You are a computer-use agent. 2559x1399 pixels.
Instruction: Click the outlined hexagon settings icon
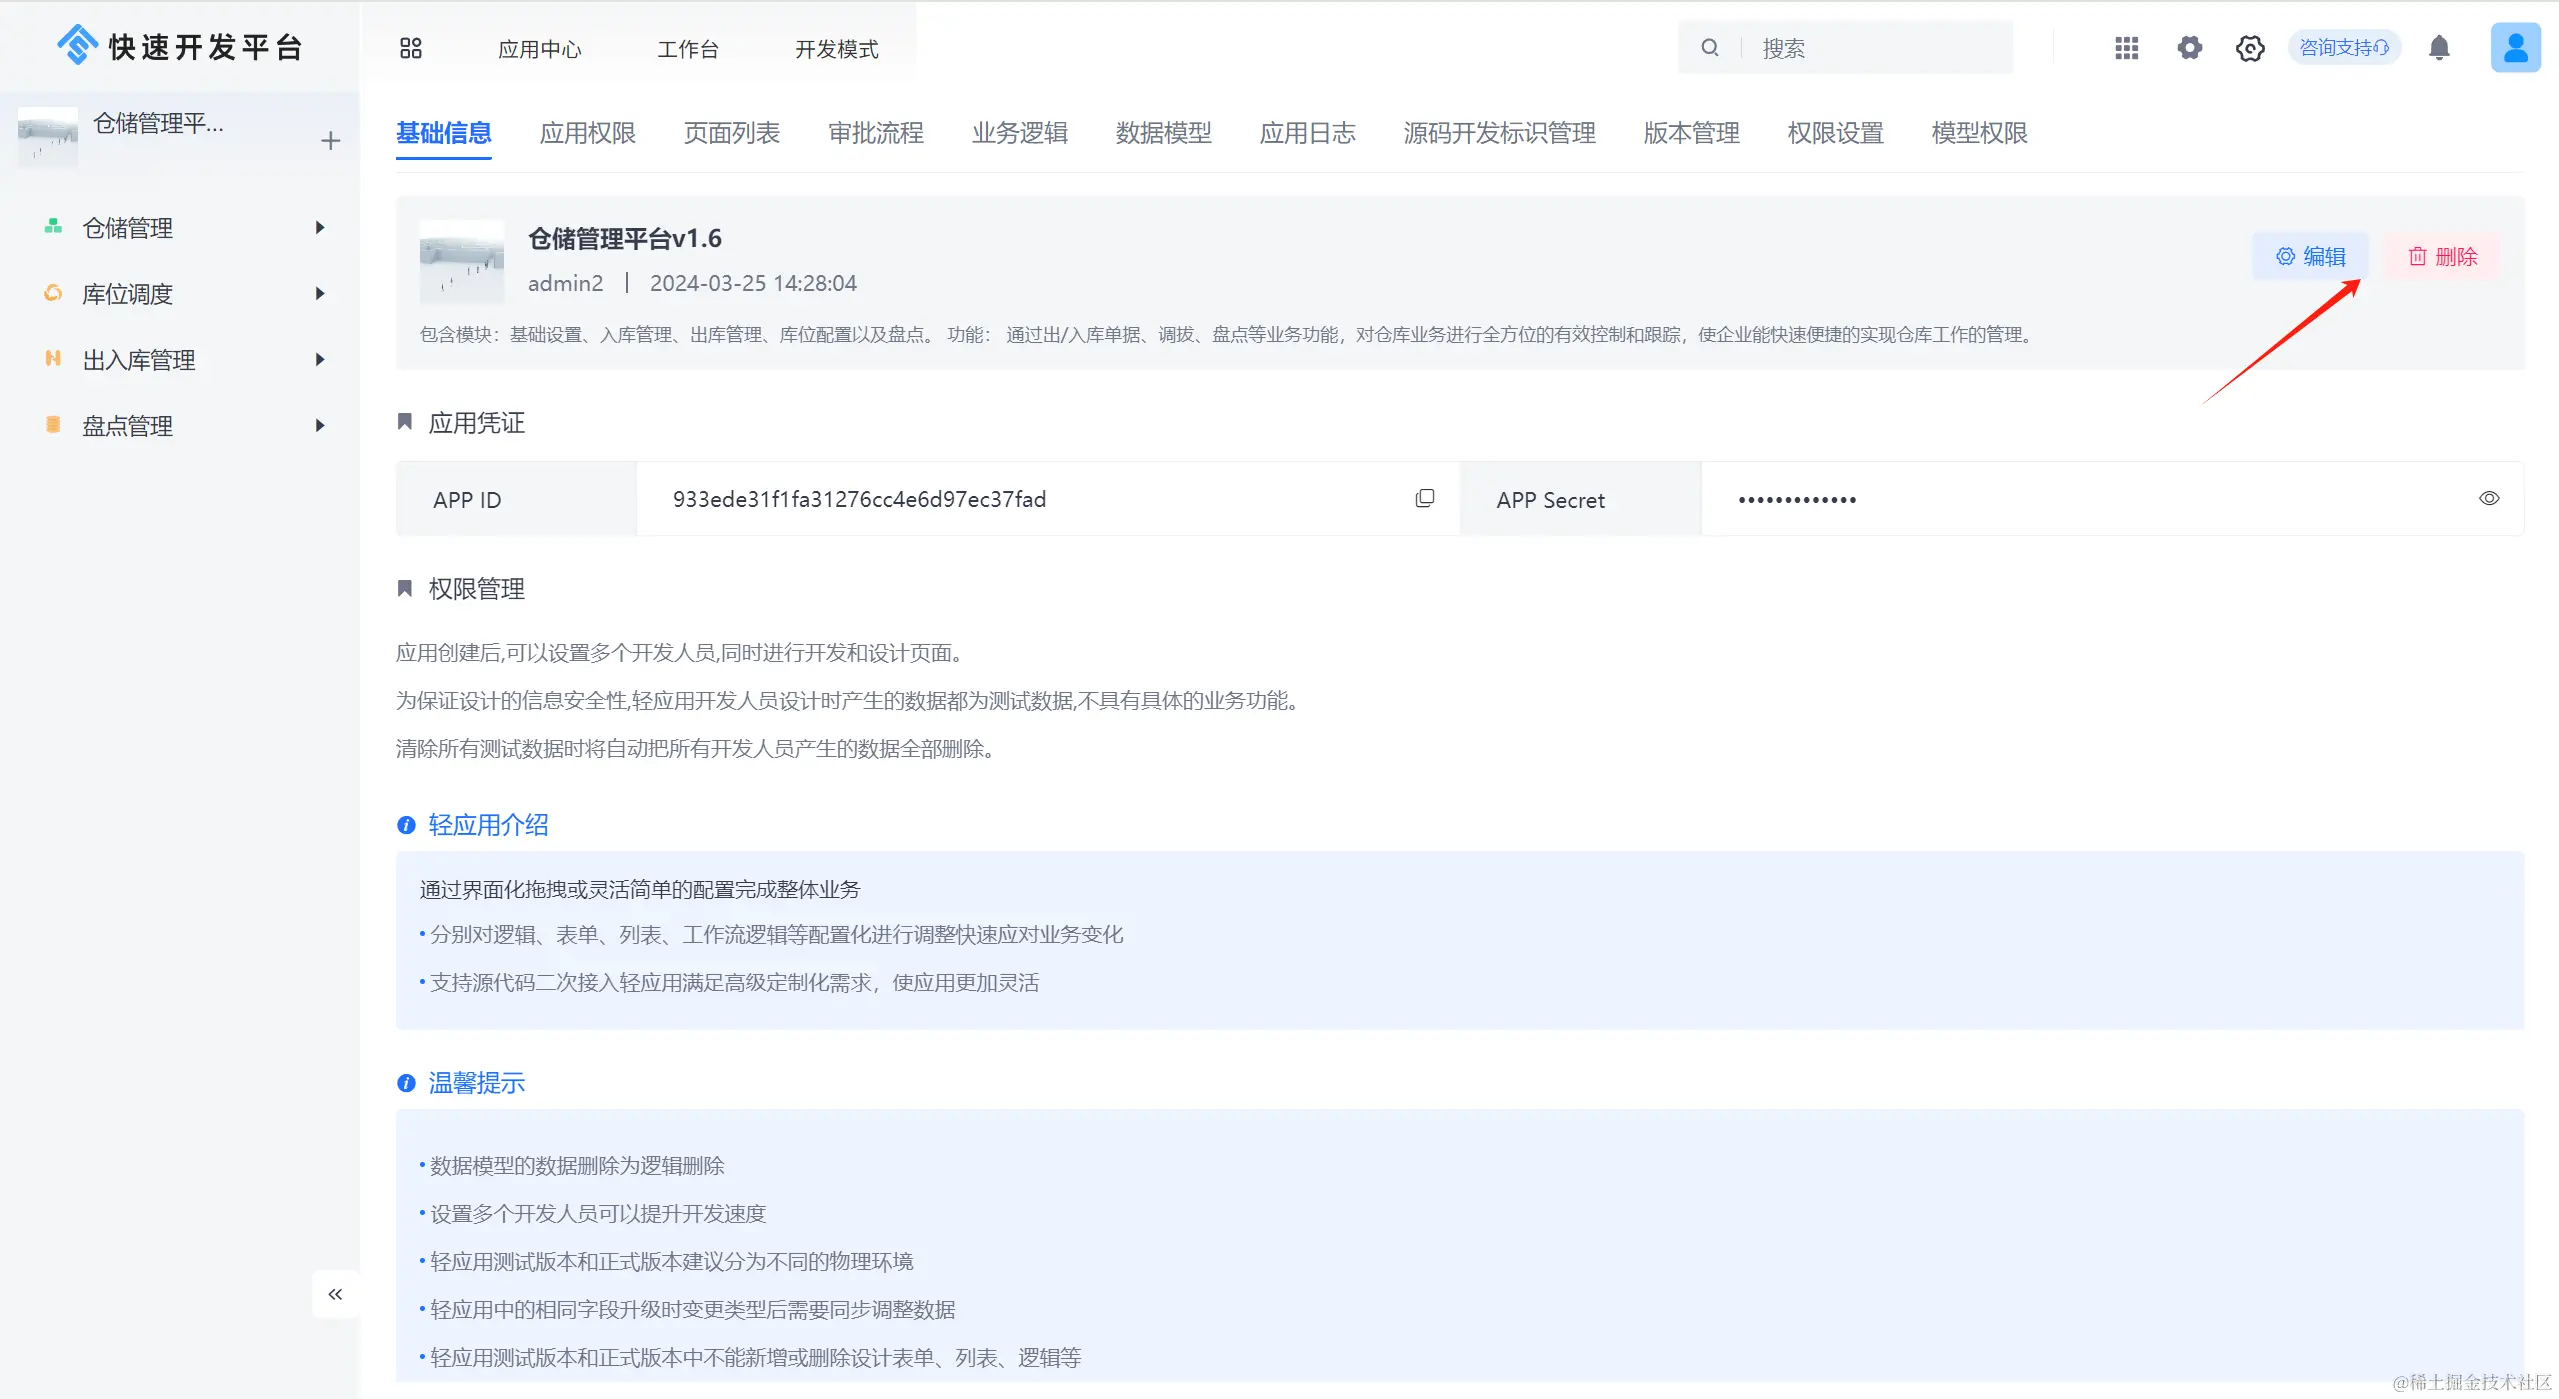tap(2250, 48)
